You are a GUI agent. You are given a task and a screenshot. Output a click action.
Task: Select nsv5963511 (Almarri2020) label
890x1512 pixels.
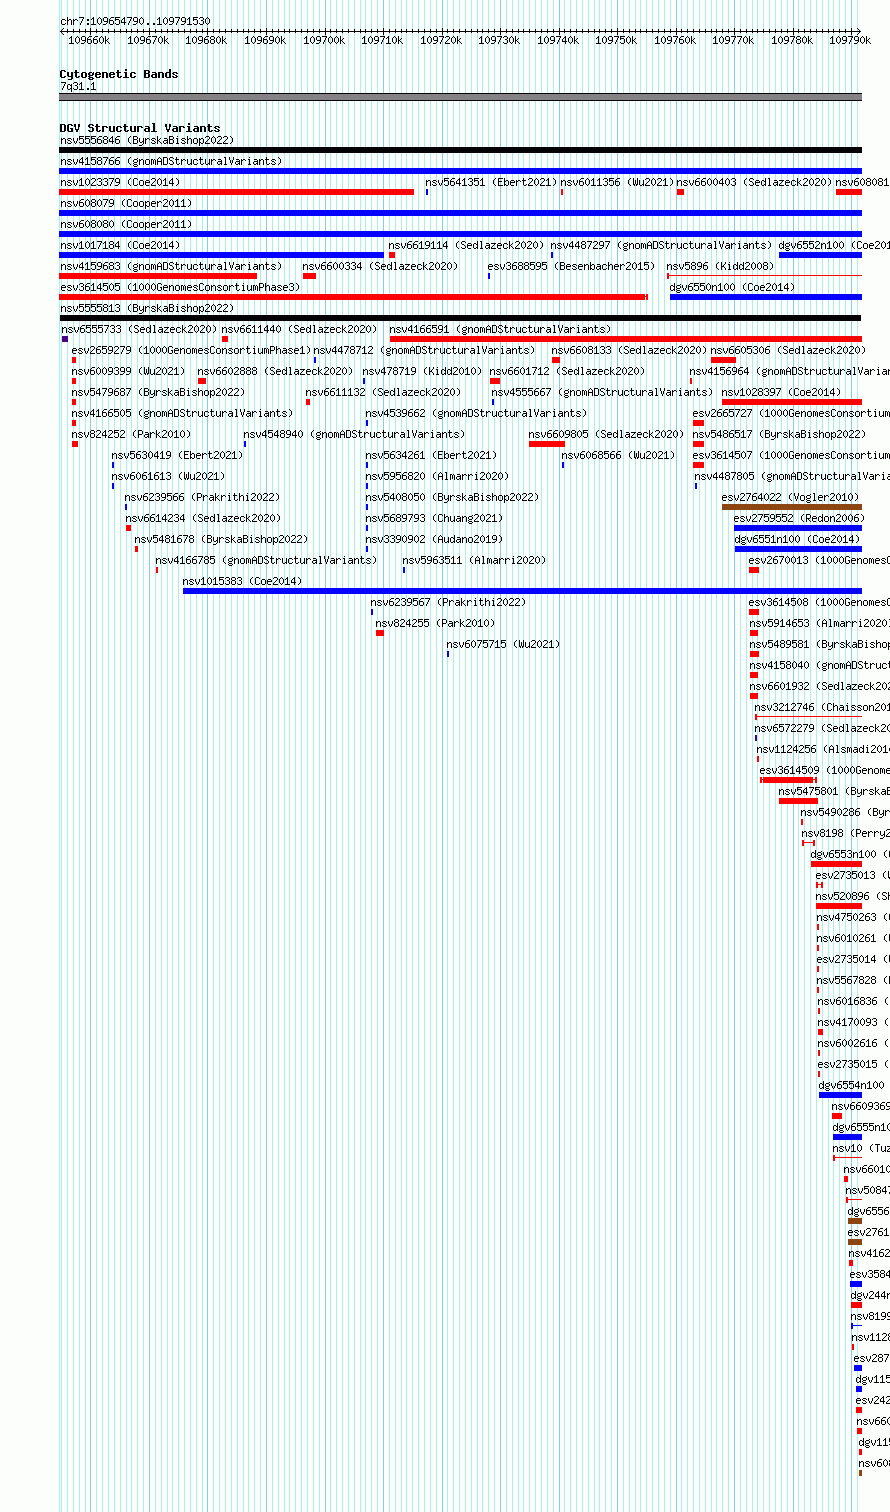475,560
